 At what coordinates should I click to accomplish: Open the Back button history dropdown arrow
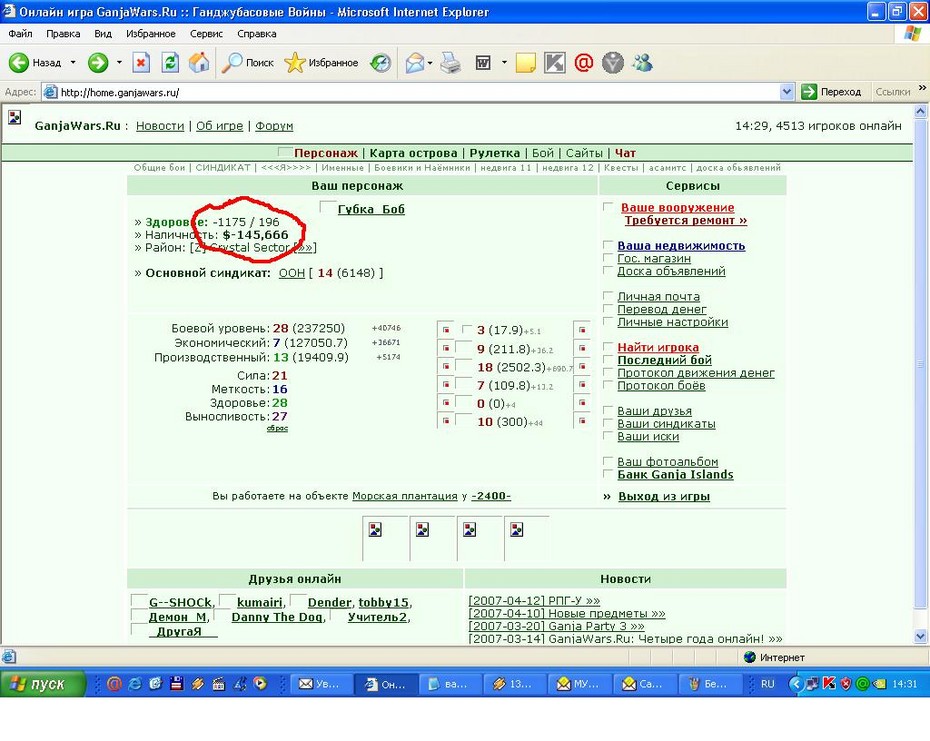coord(73,62)
